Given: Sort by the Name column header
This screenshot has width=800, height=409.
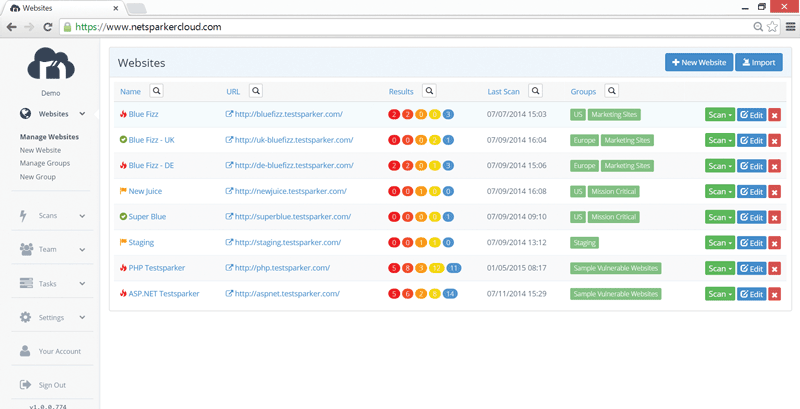Looking at the screenshot, I should (x=130, y=92).
